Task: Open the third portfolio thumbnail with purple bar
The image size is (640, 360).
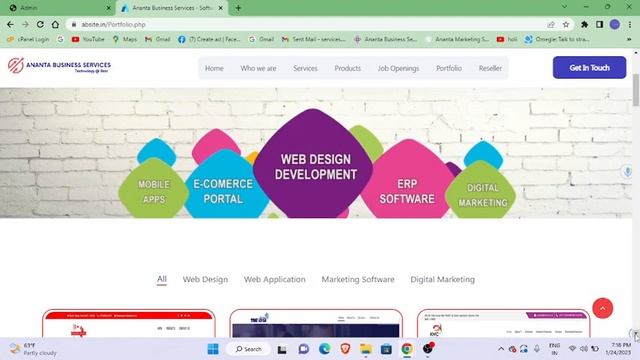Action: pyautogui.click(x=503, y=324)
